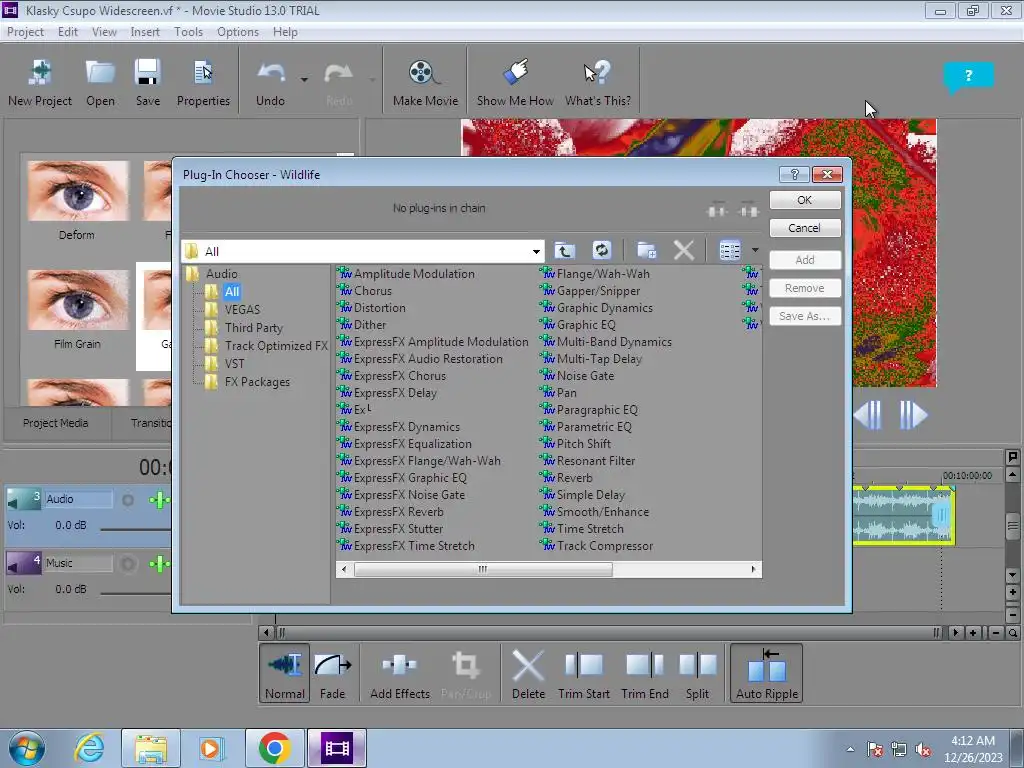Image resolution: width=1024 pixels, height=768 pixels.
Task: Select the Film Grain effect thumbnail
Action: 78,310
